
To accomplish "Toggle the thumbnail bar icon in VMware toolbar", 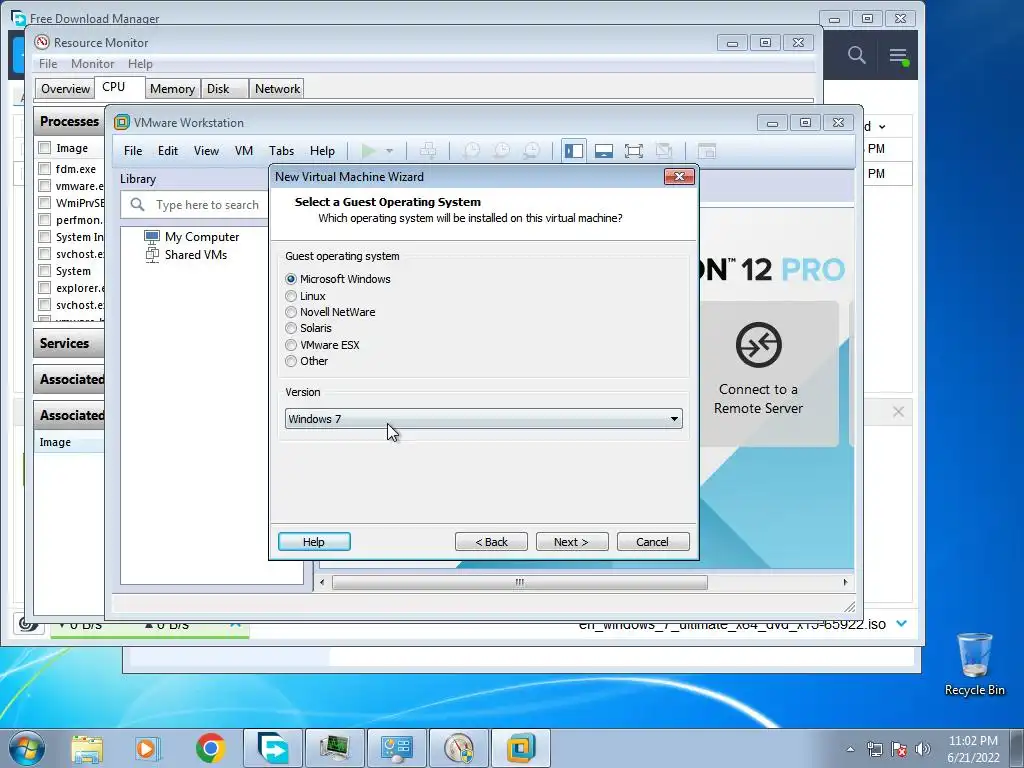I will pyautogui.click(x=603, y=151).
